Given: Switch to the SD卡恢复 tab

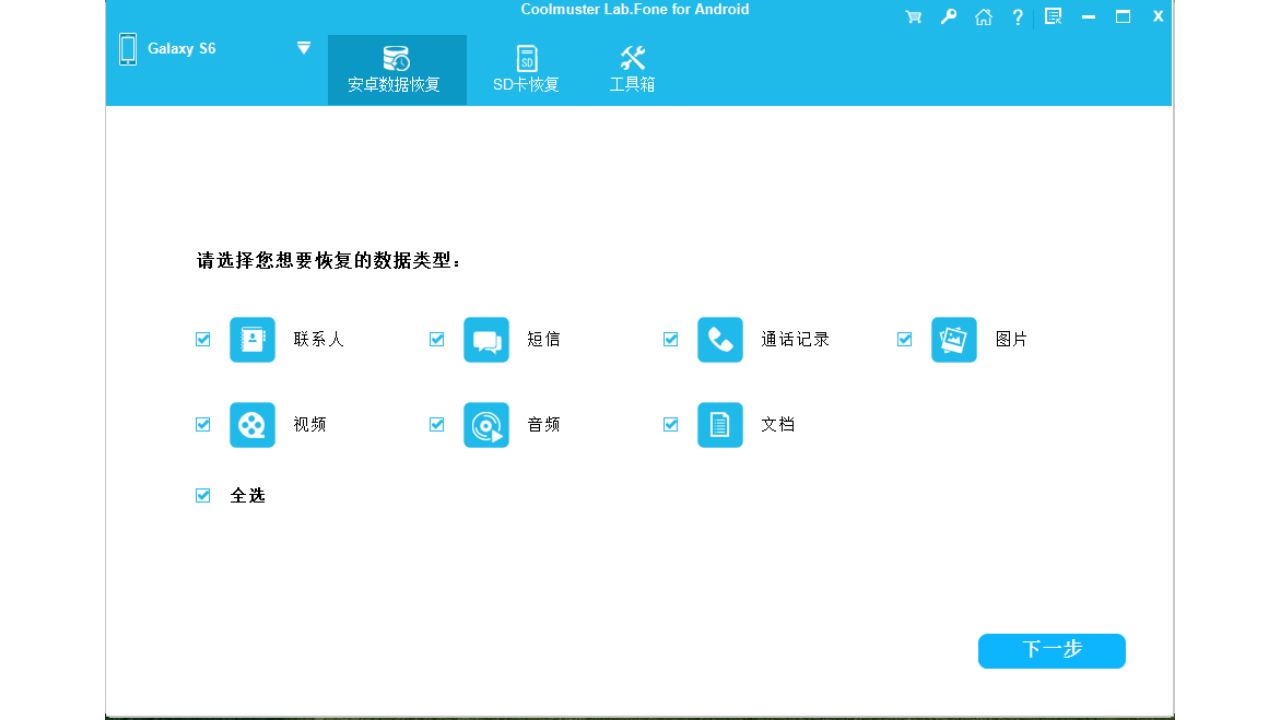Looking at the screenshot, I should pos(526,69).
